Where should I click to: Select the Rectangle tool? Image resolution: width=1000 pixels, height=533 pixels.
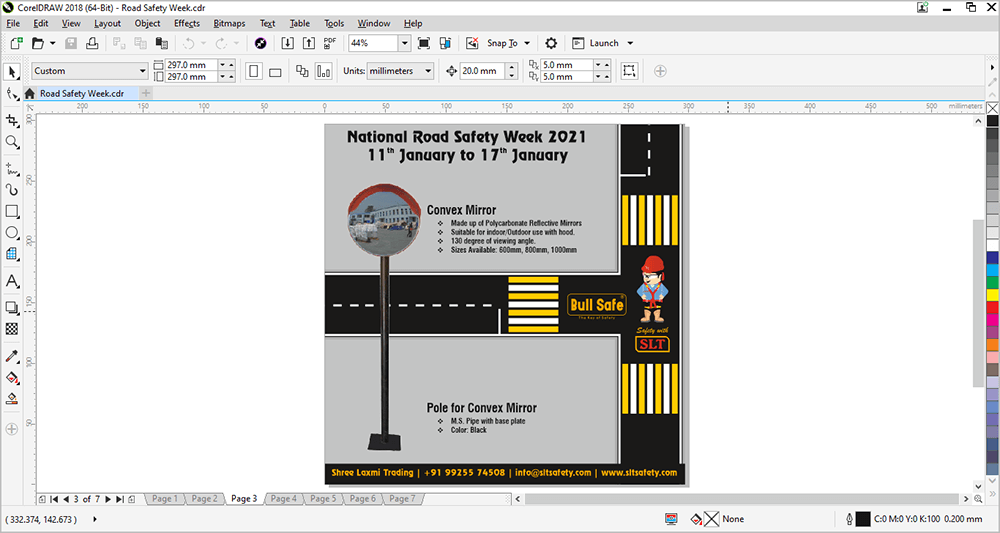[x=11, y=211]
